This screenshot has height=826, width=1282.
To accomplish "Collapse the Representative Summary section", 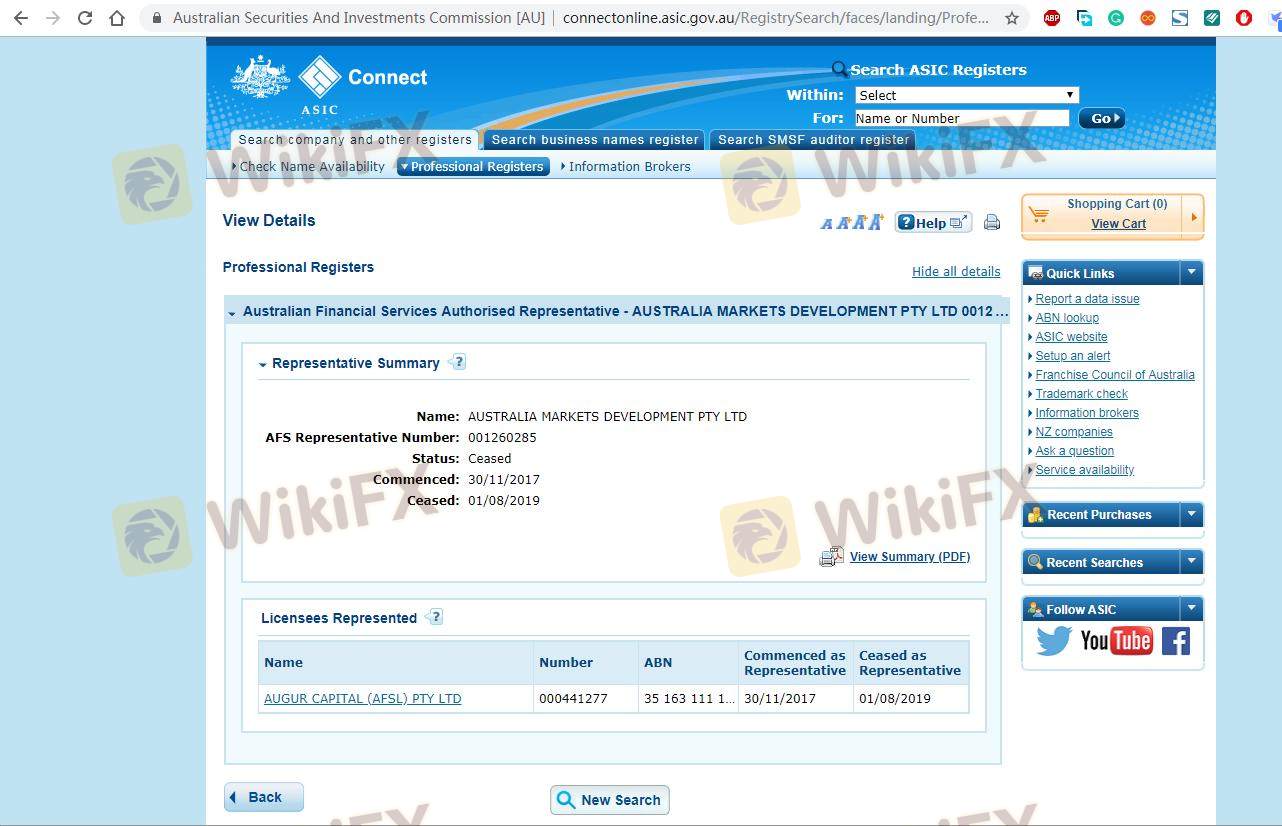I will pyautogui.click(x=263, y=364).
